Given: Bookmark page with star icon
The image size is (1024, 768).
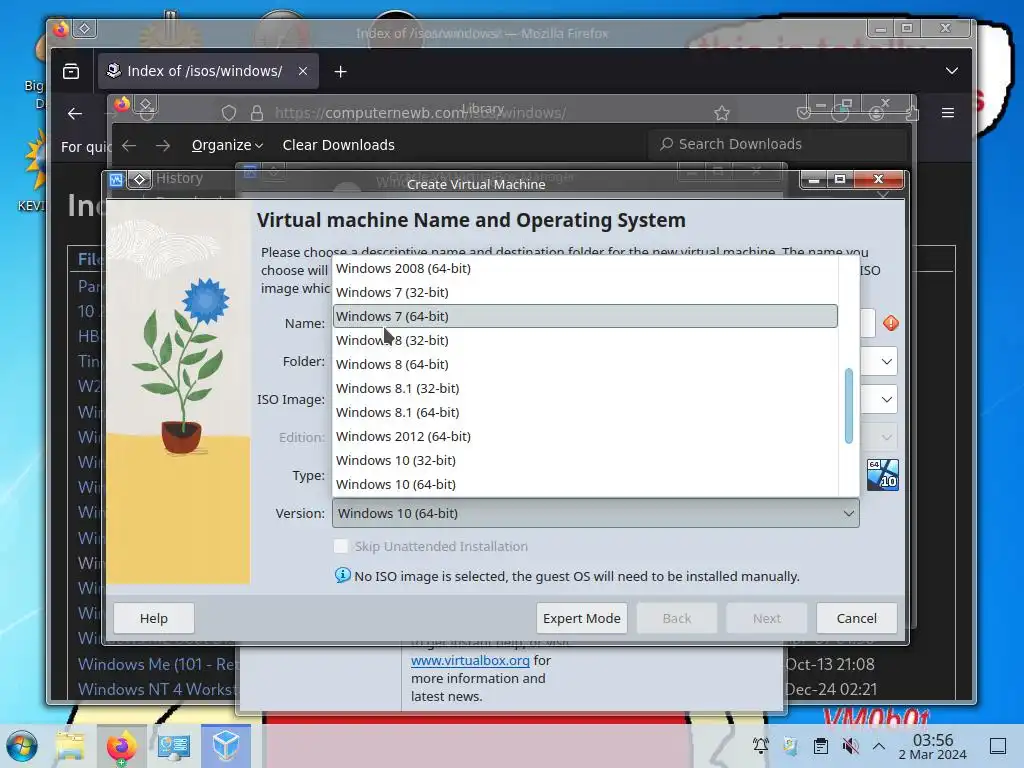Looking at the screenshot, I should coord(722,113).
